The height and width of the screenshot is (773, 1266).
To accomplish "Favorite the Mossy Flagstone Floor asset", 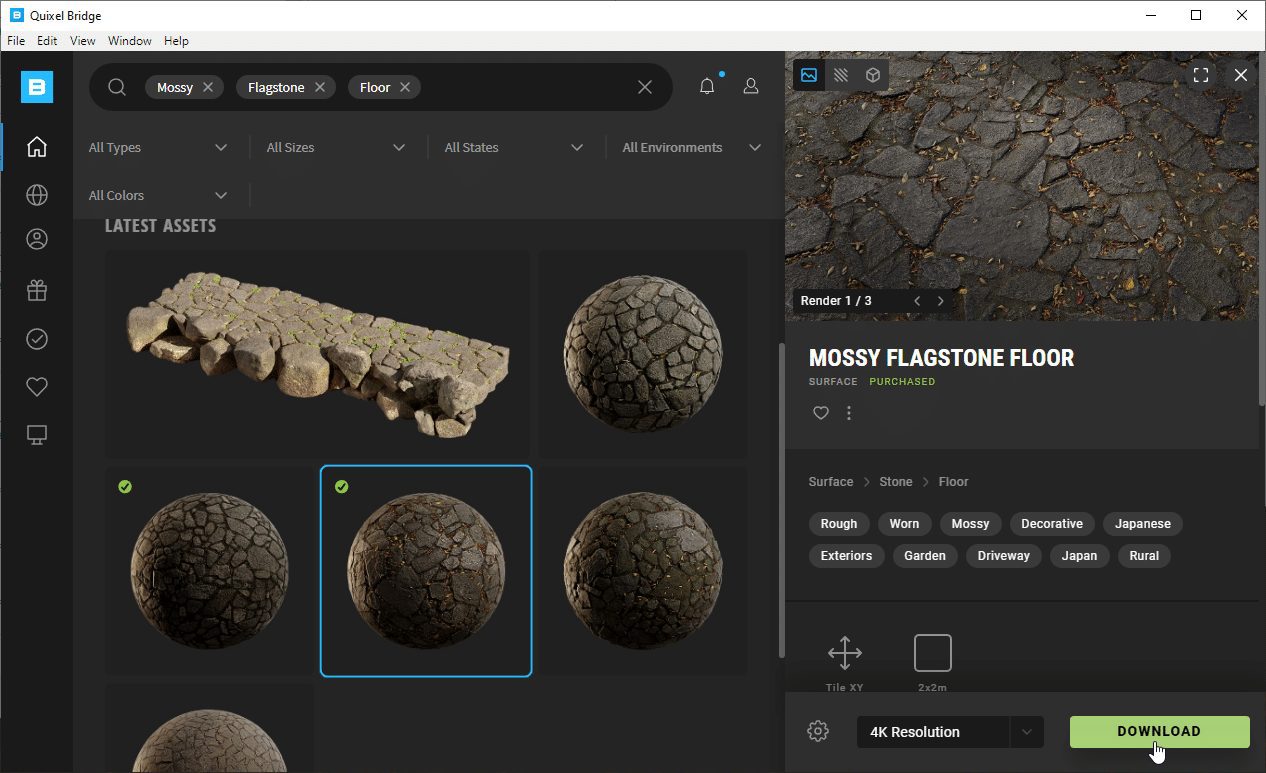I will (821, 413).
